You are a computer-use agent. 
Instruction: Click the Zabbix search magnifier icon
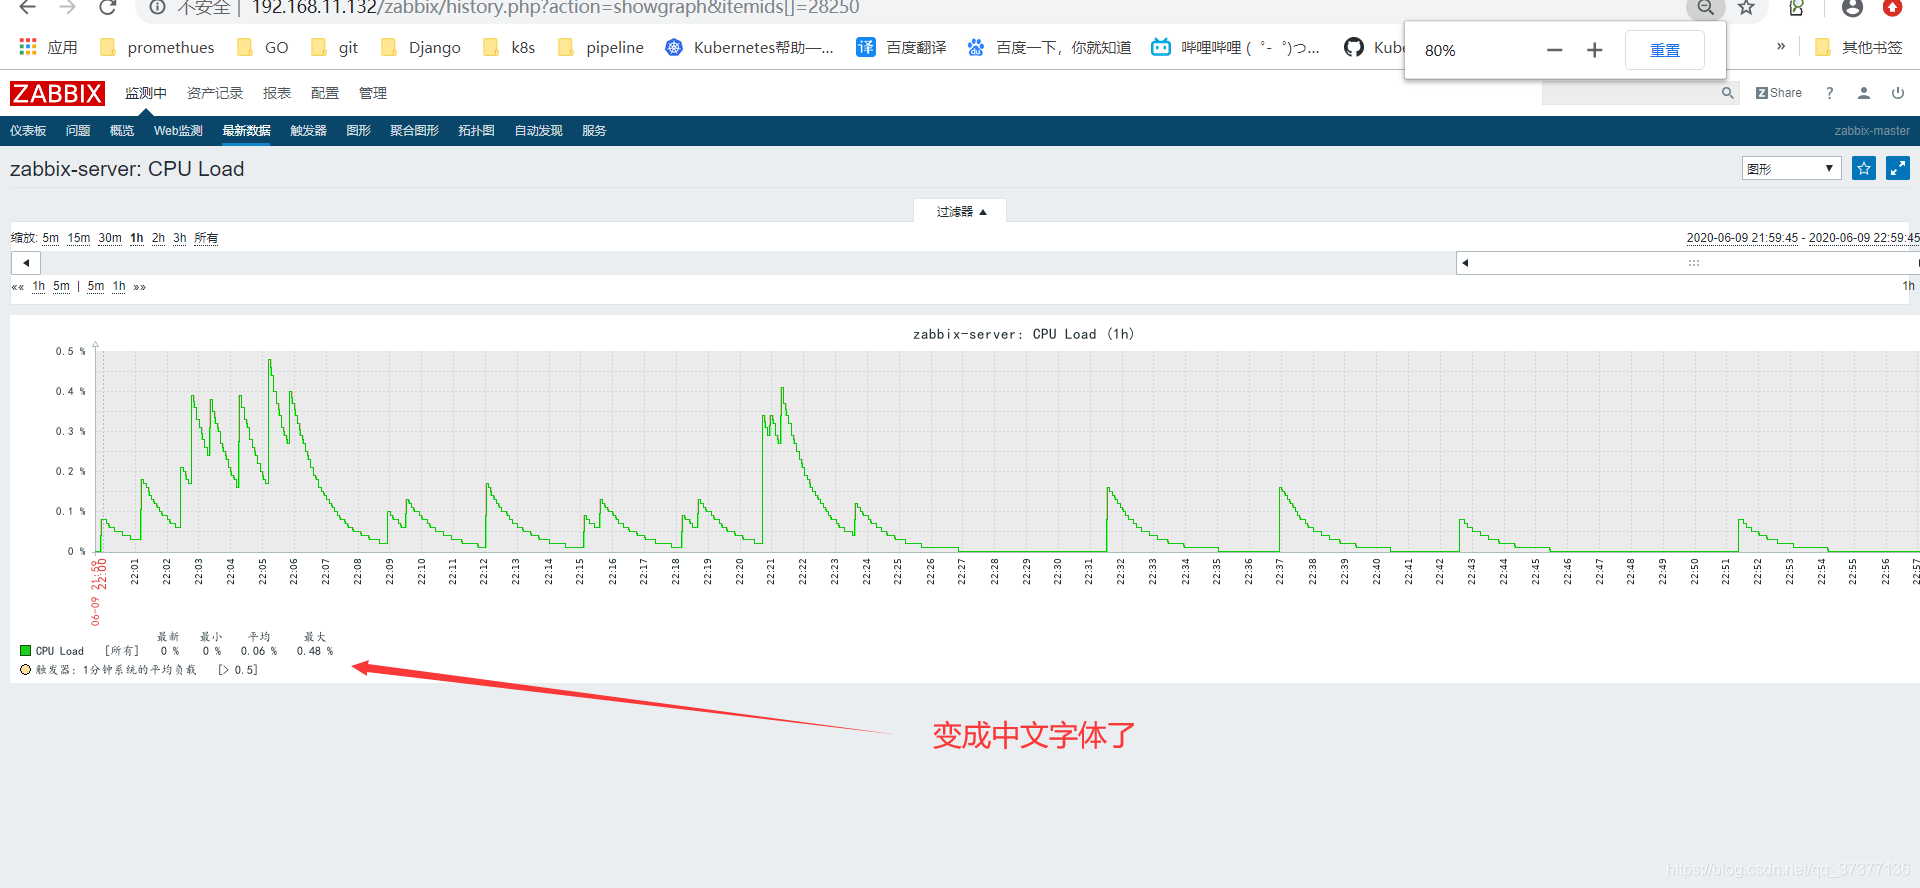click(1727, 93)
